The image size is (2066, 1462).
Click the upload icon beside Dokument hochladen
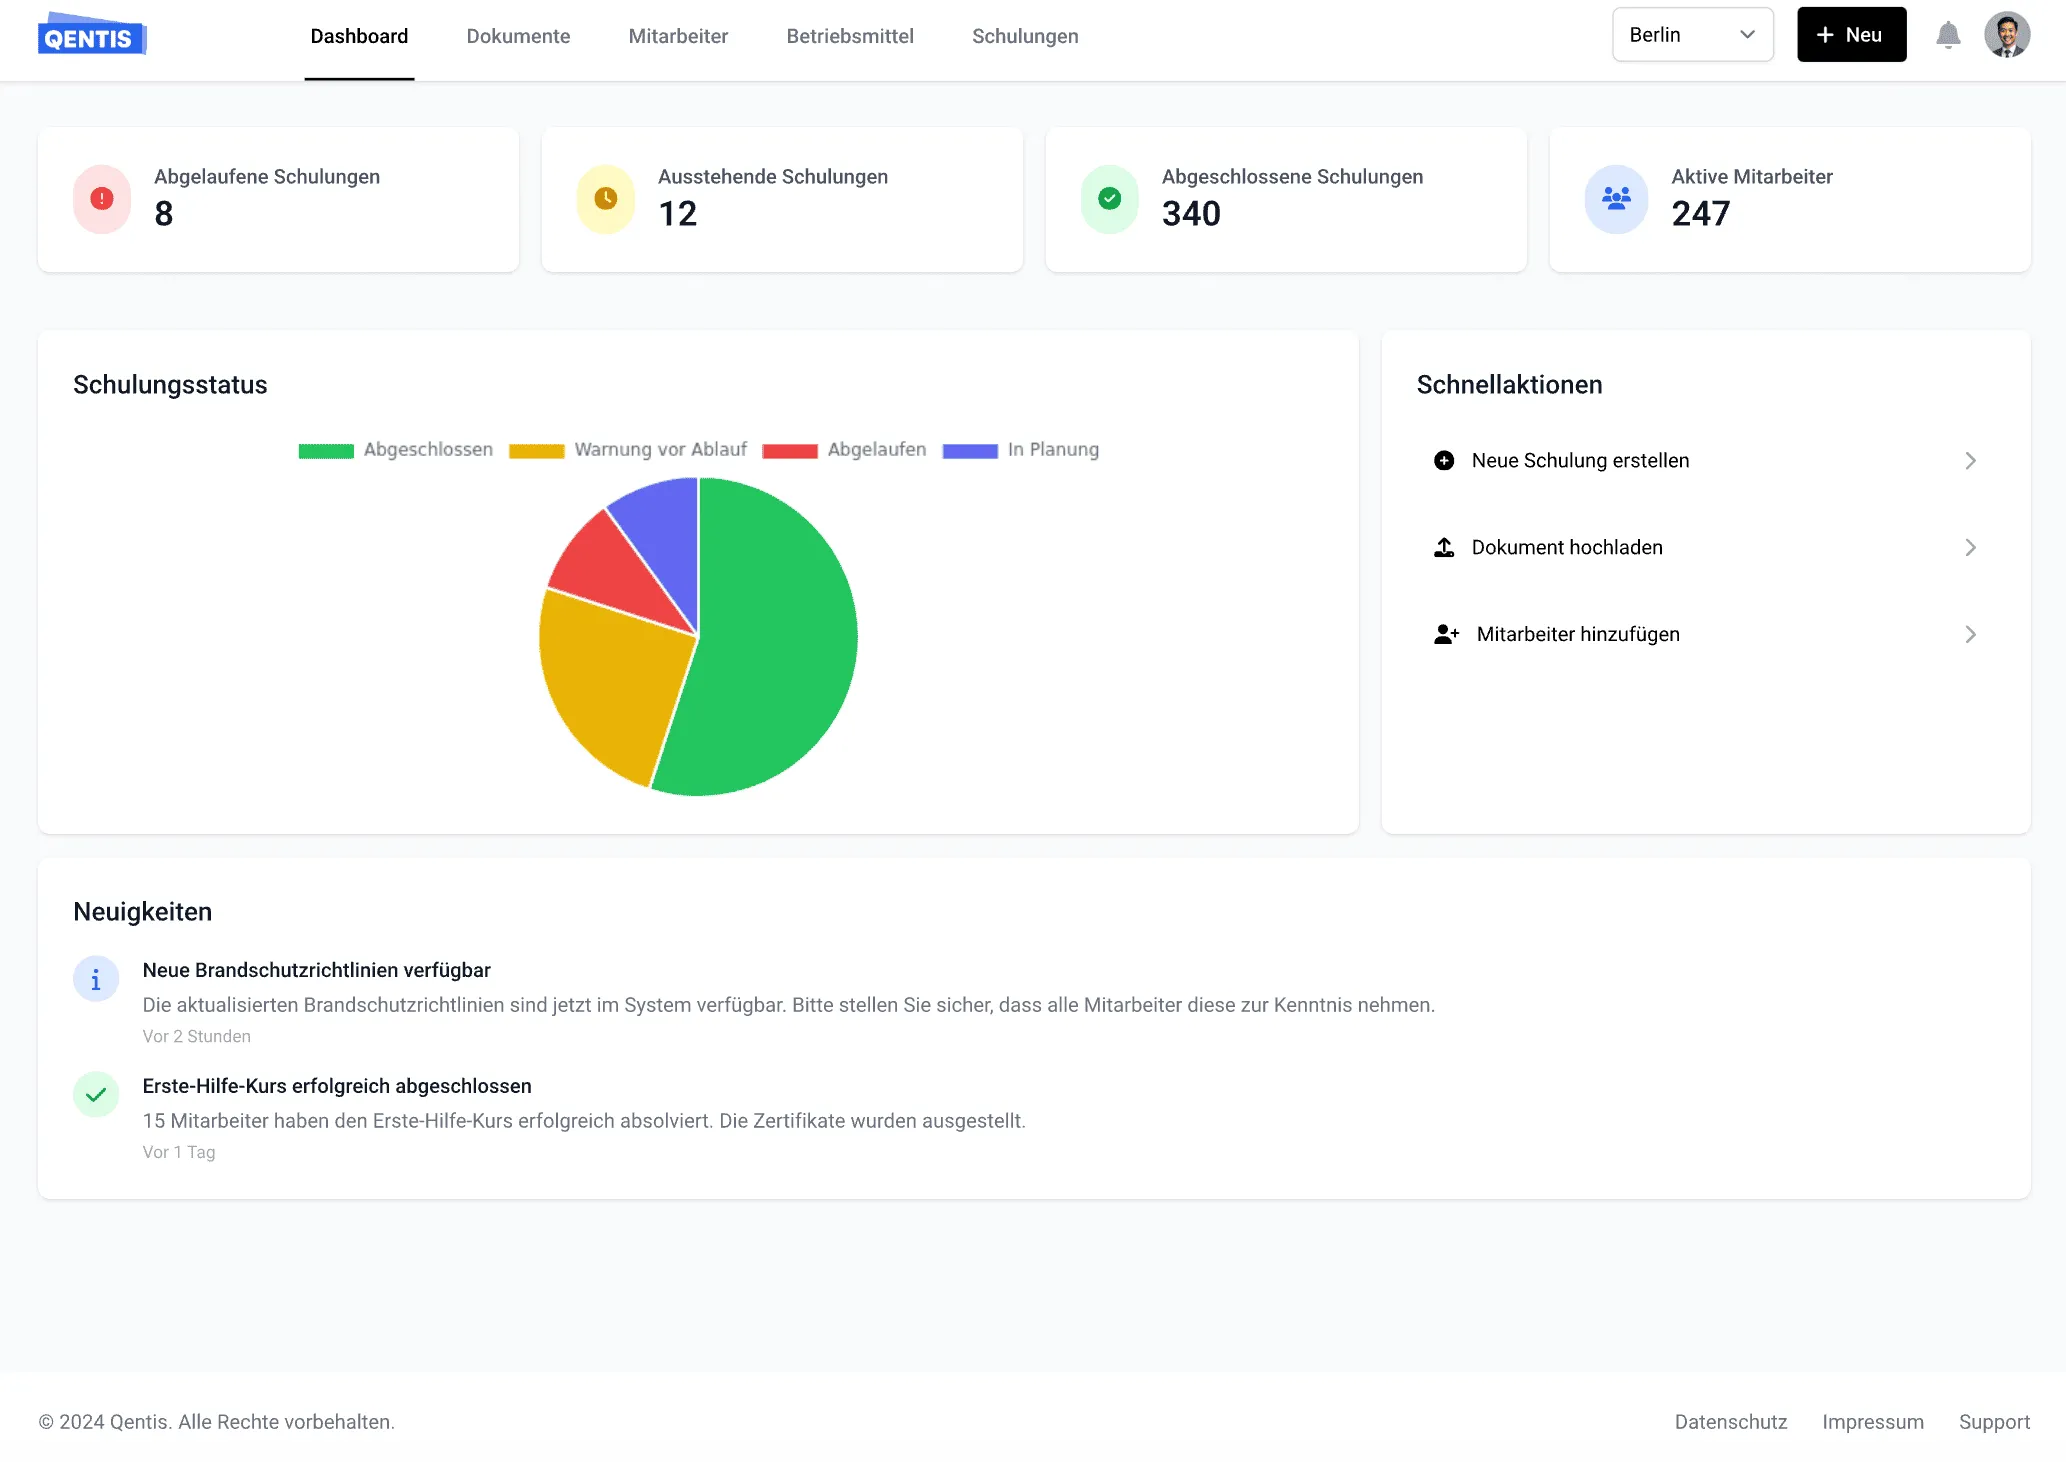pyautogui.click(x=1444, y=547)
